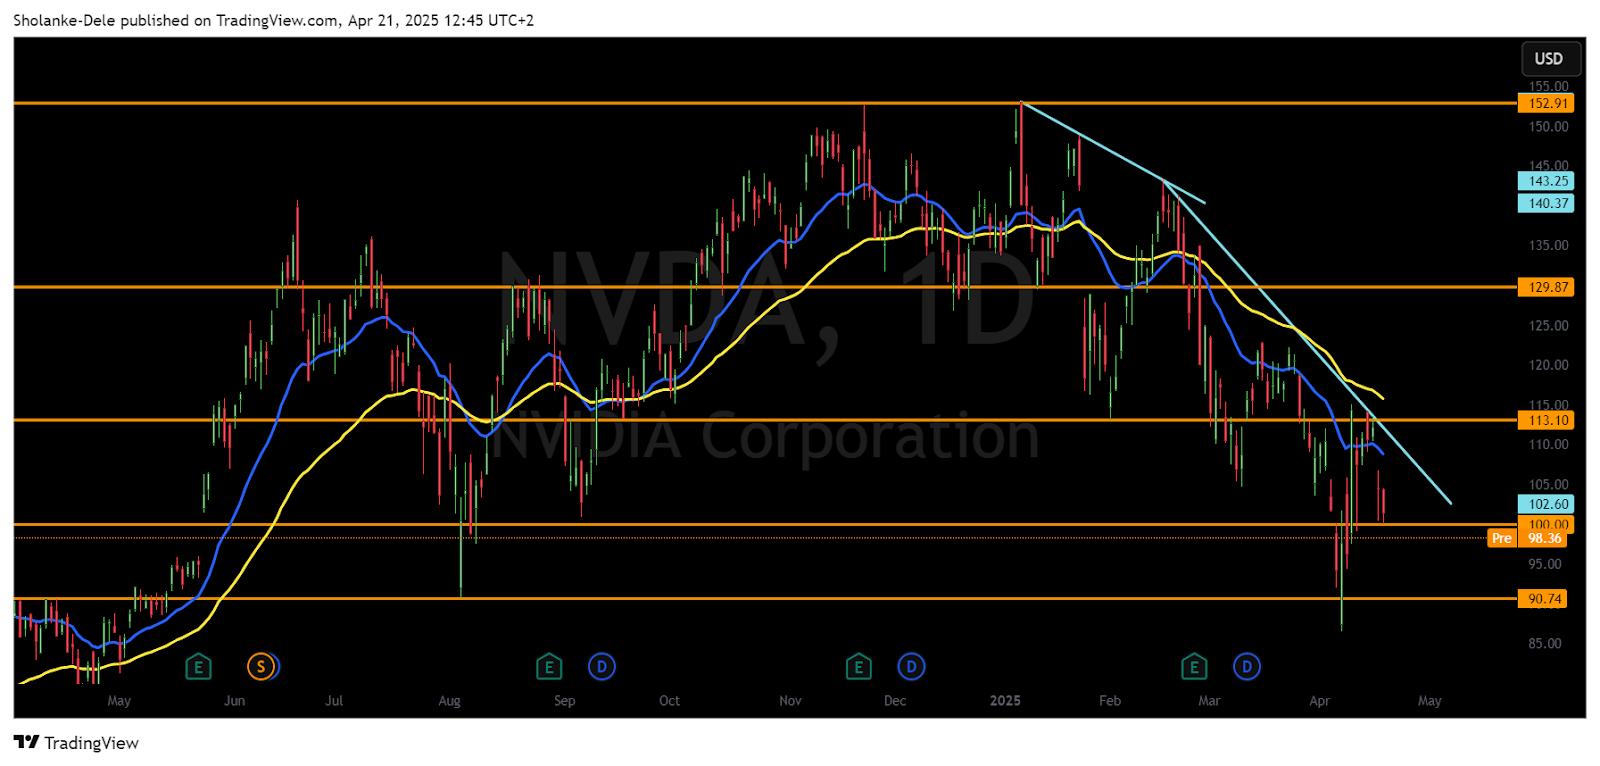This screenshot has height=766, width=1600.
Task: Click the earnings E marker before Sep
Action: (x=548, y=666)
